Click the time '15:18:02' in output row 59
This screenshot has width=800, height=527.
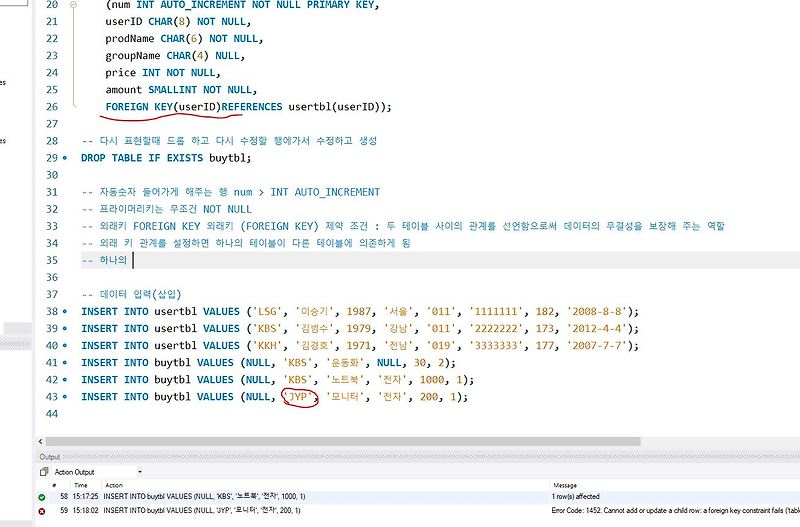pos(86,510)
